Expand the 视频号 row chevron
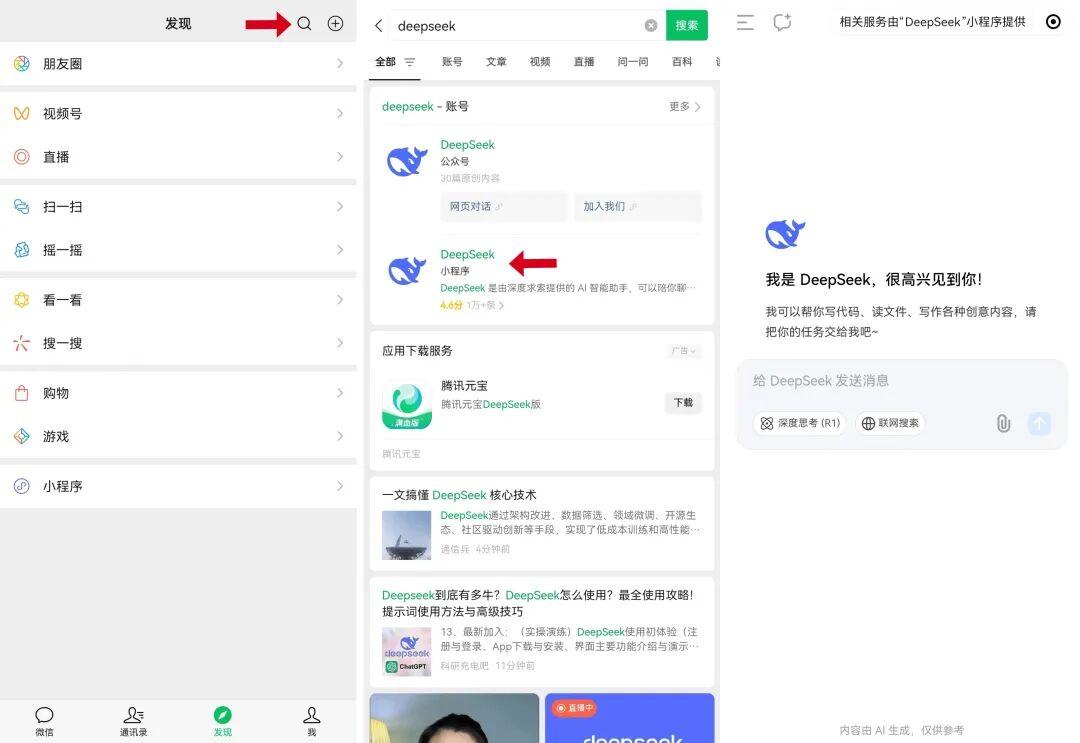Screen dimensions: 1080x743 pos(340,114)
